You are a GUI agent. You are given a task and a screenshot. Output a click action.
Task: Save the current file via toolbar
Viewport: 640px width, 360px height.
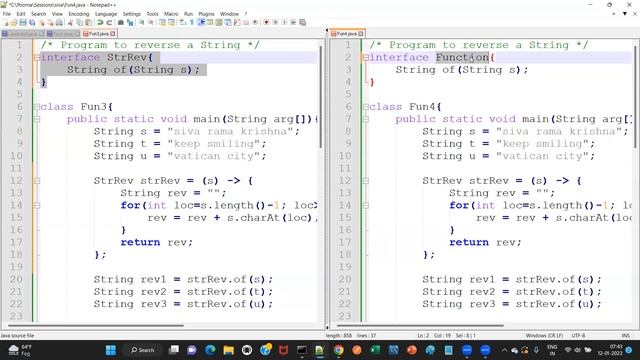coord(23,22)
